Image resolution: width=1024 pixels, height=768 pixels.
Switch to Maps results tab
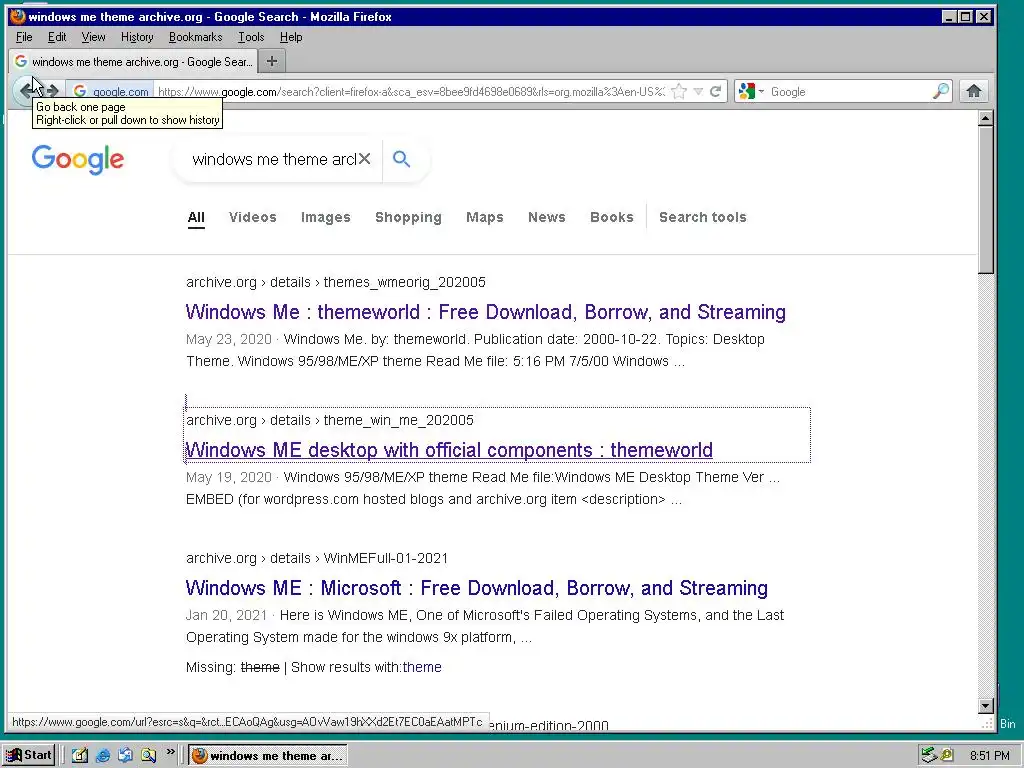[485, 217]
